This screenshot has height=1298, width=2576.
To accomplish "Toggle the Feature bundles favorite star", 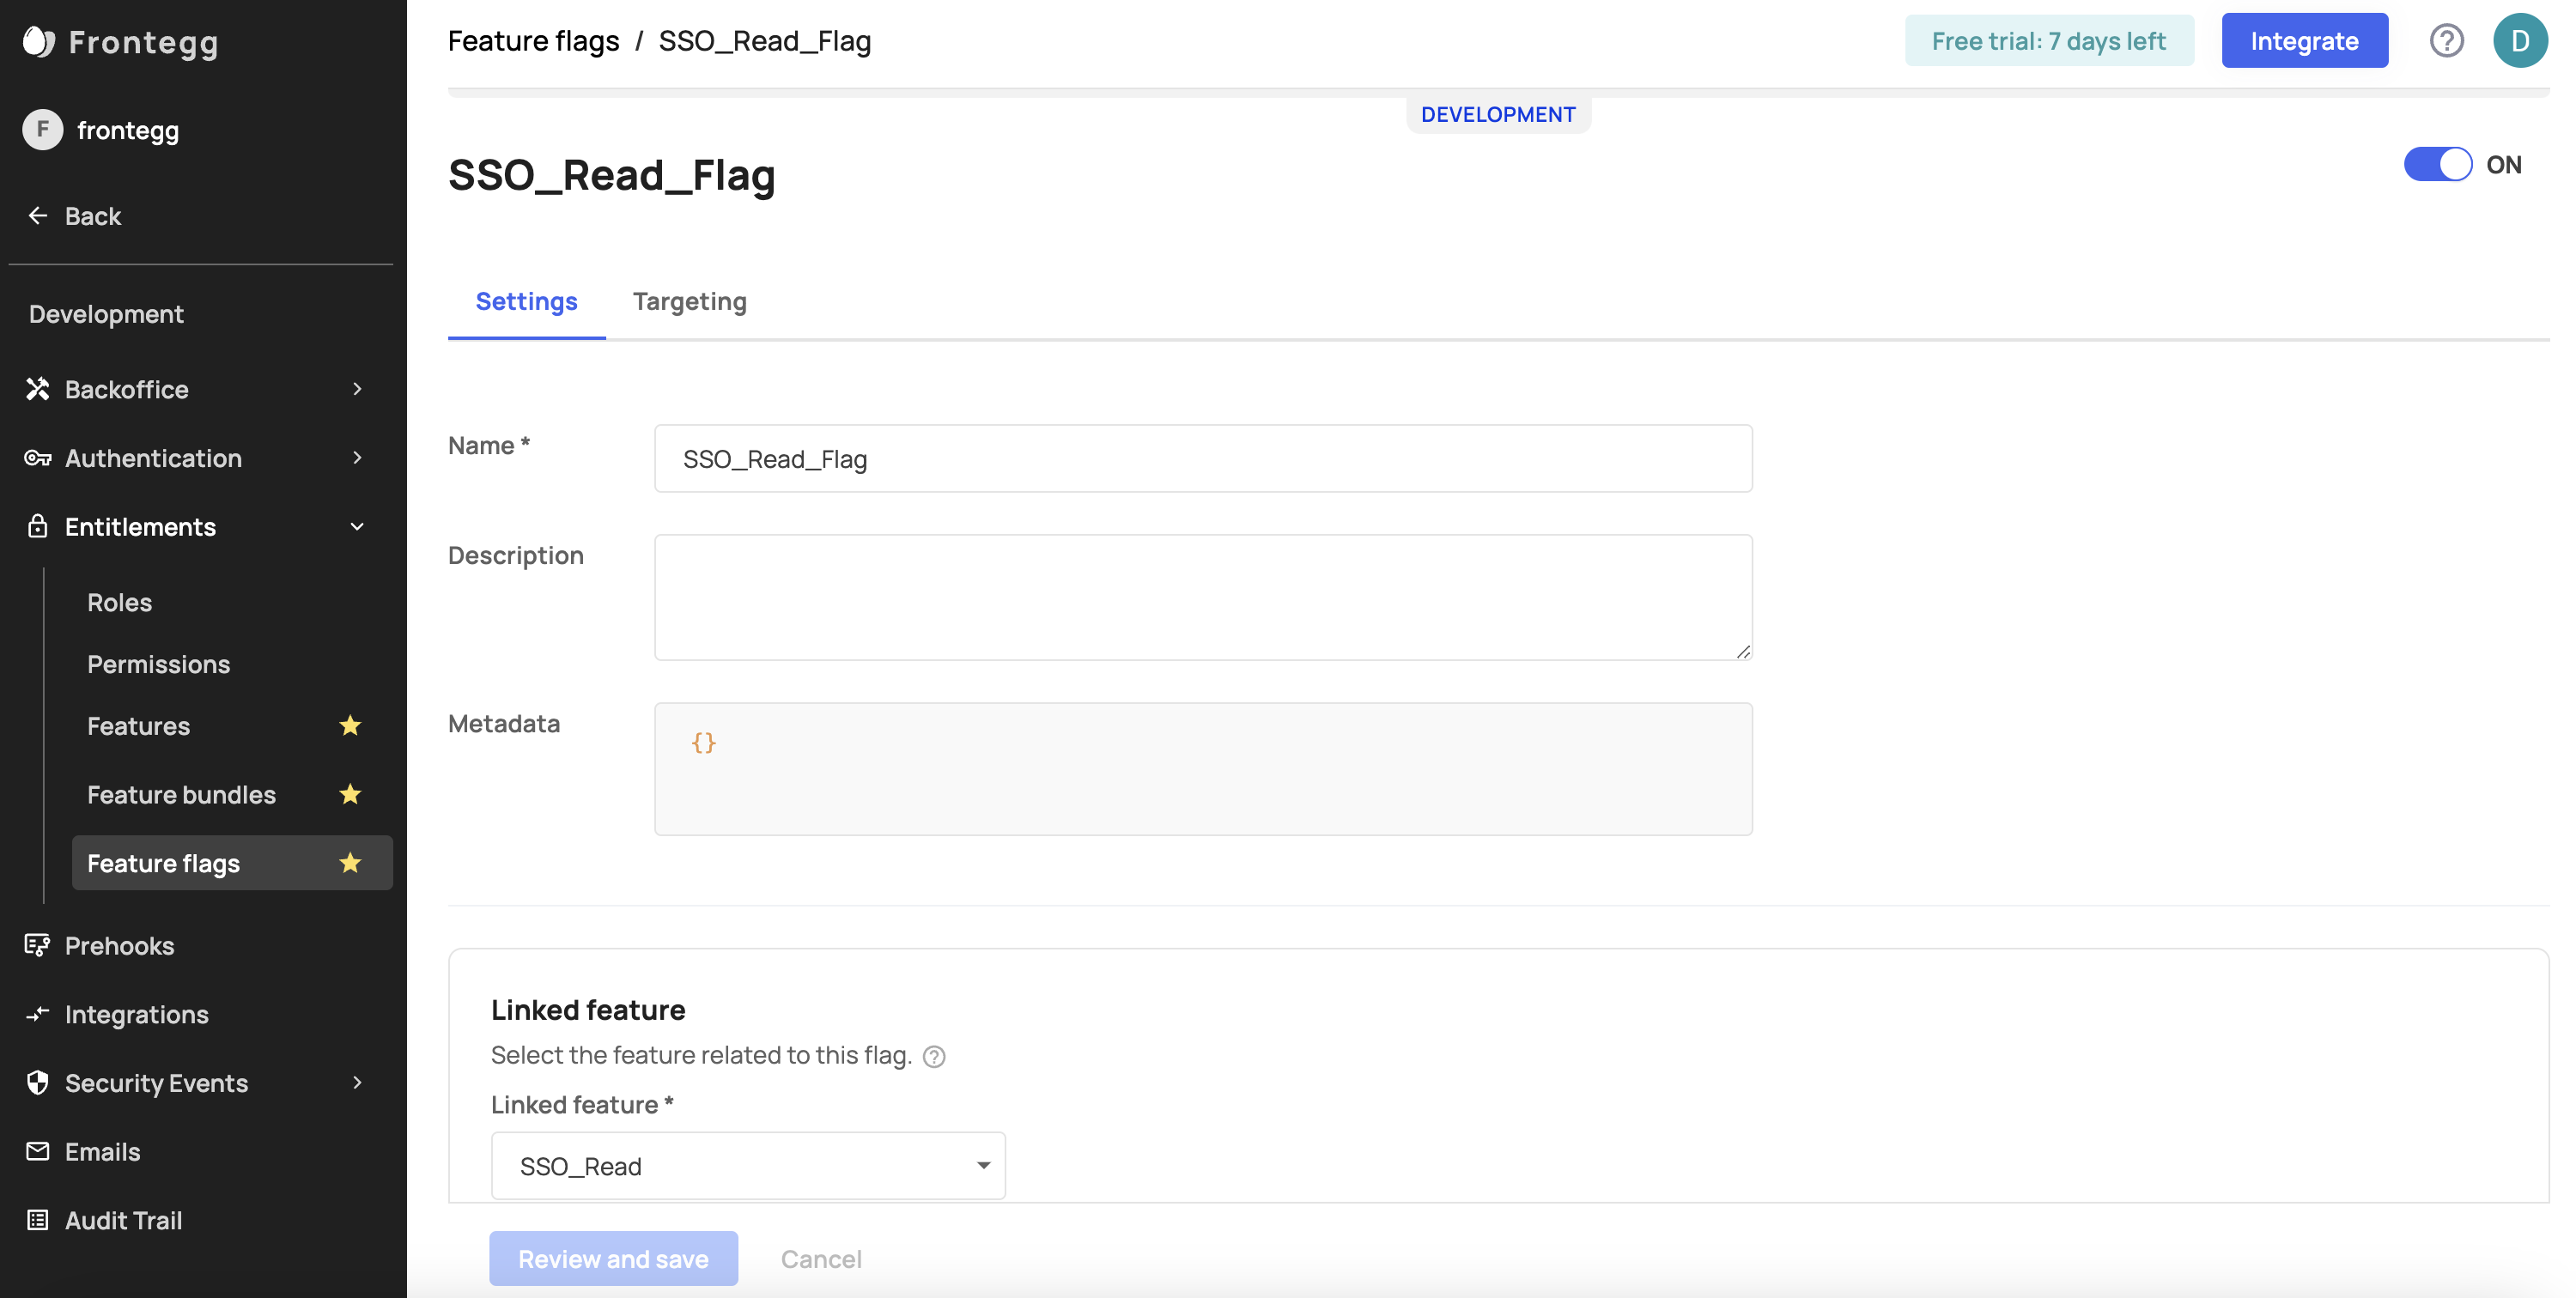I will coord(350,794).
